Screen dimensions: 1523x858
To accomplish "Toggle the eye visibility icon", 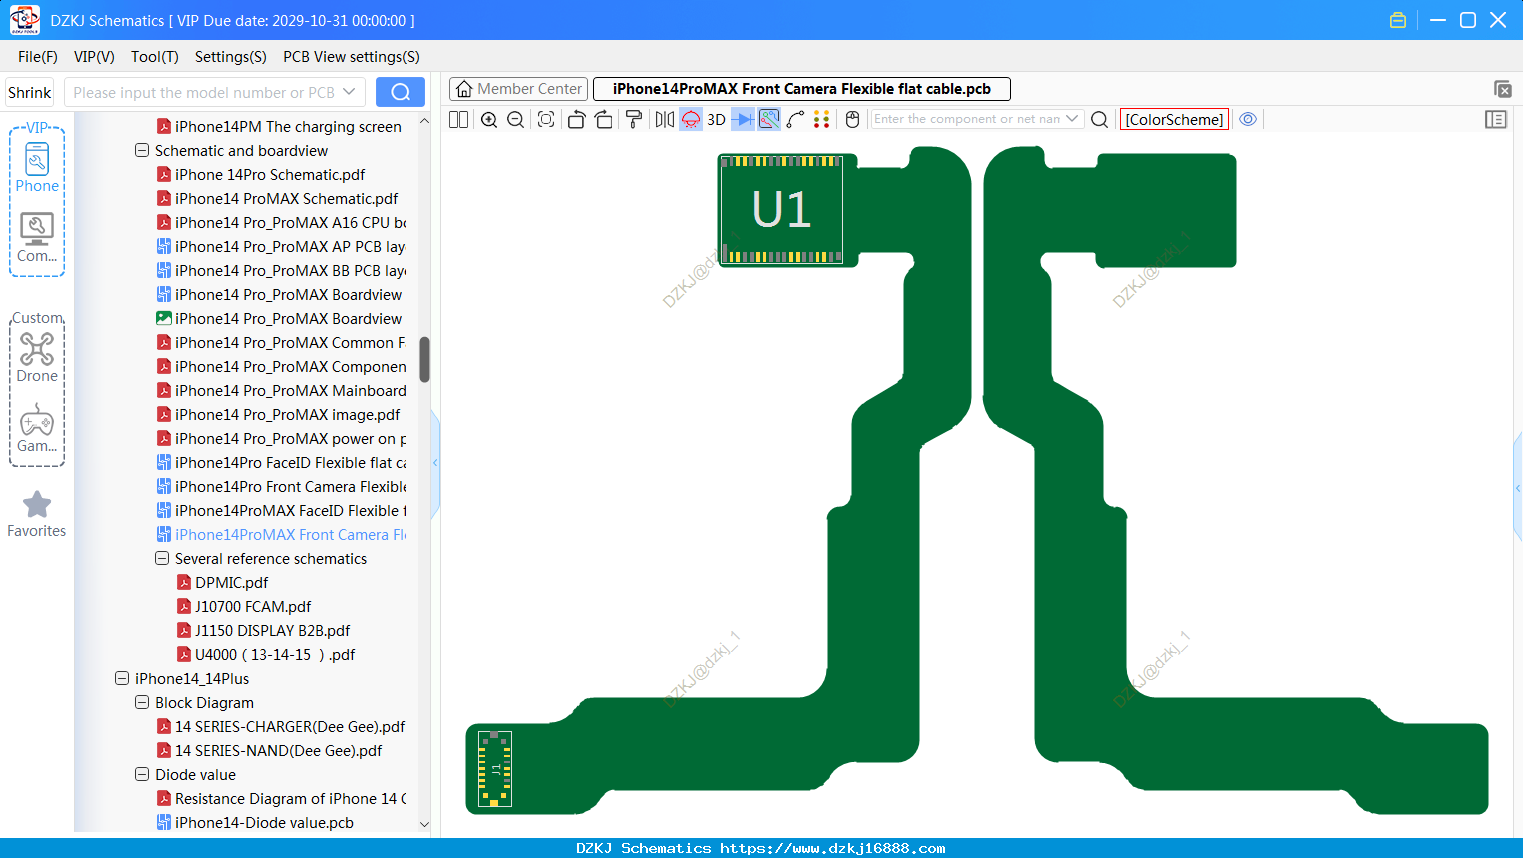I will pyautogui.click(x=1248, y=119).
